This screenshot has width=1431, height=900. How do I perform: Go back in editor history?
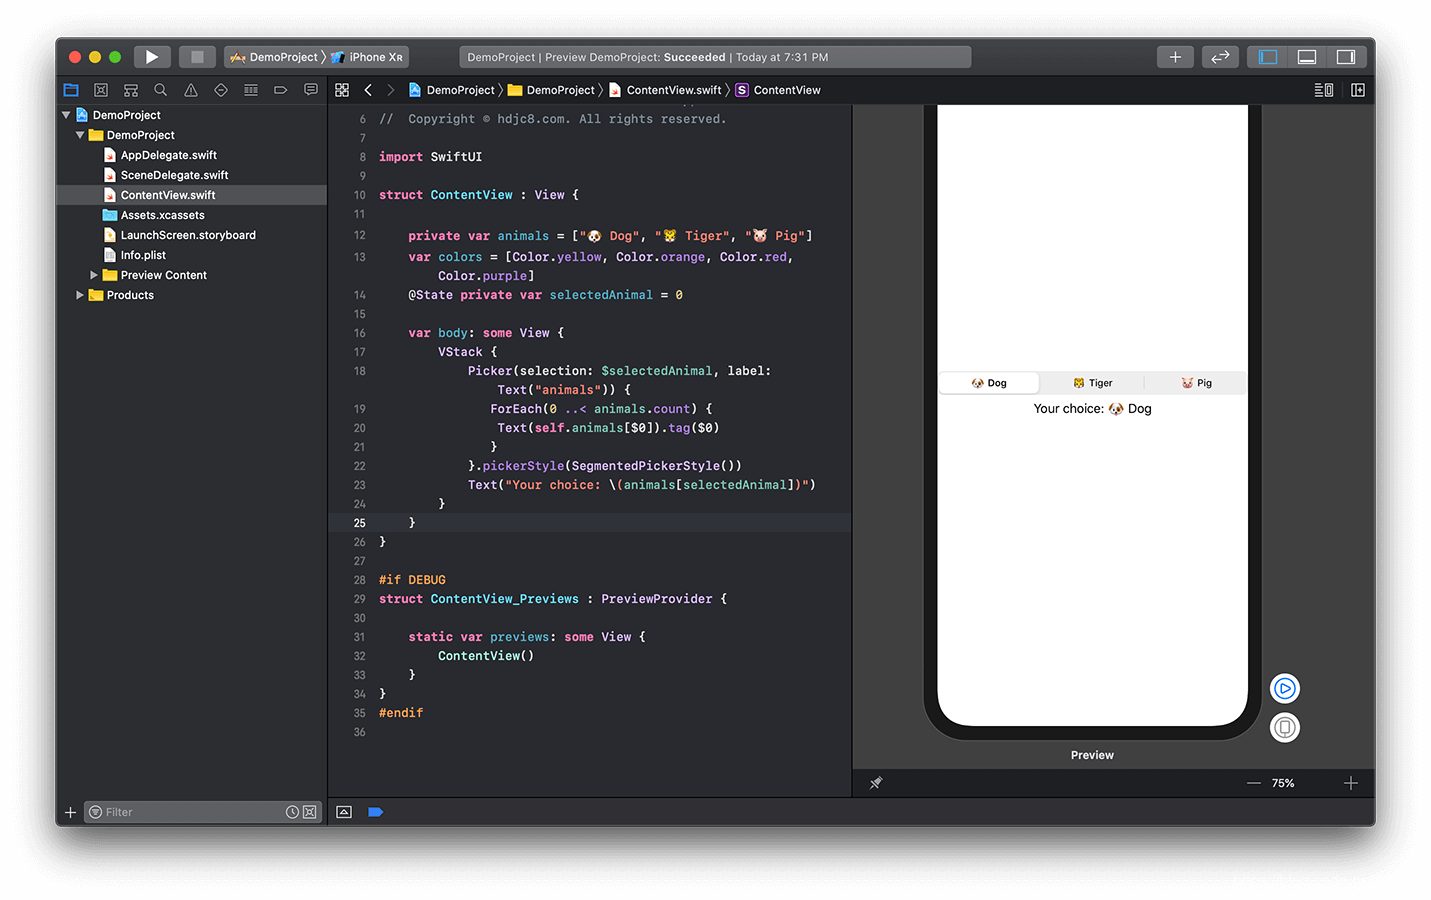click(368, 90)
